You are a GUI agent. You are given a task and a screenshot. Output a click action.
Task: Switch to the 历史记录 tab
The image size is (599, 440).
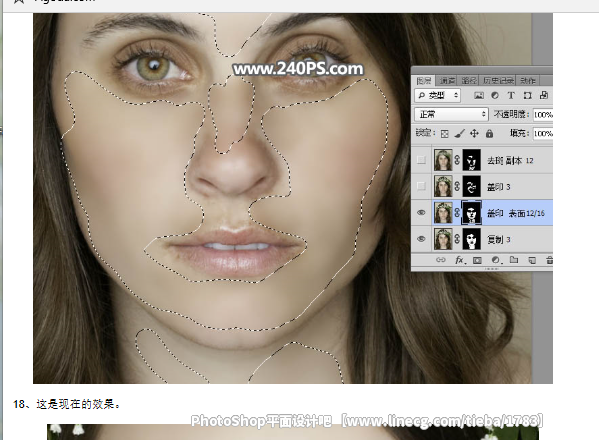tap(498, 81)
